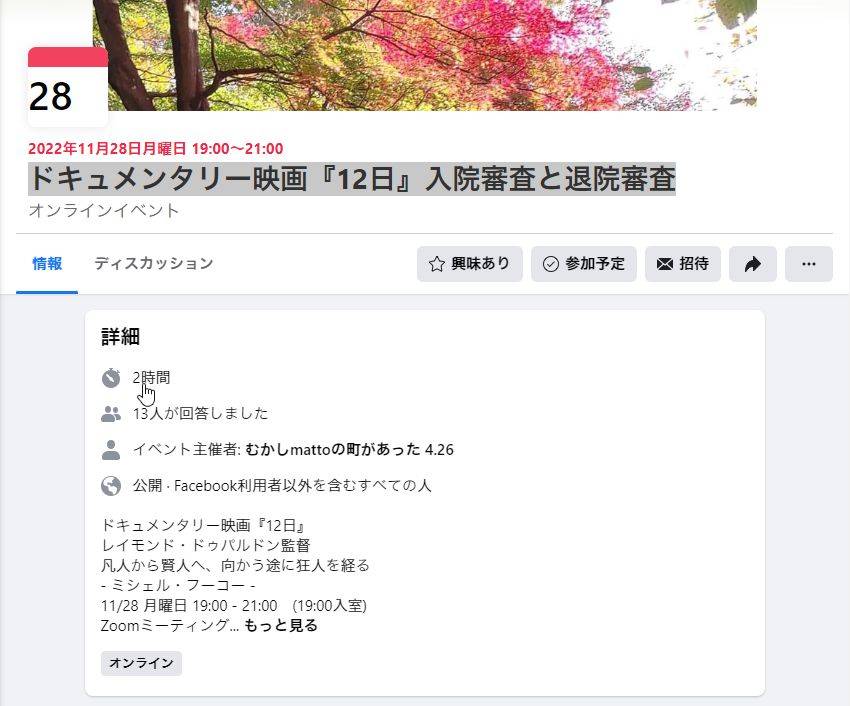Click 13人が回答しました respondents text
The image size is (850, 706).
(x=201, y=414)
